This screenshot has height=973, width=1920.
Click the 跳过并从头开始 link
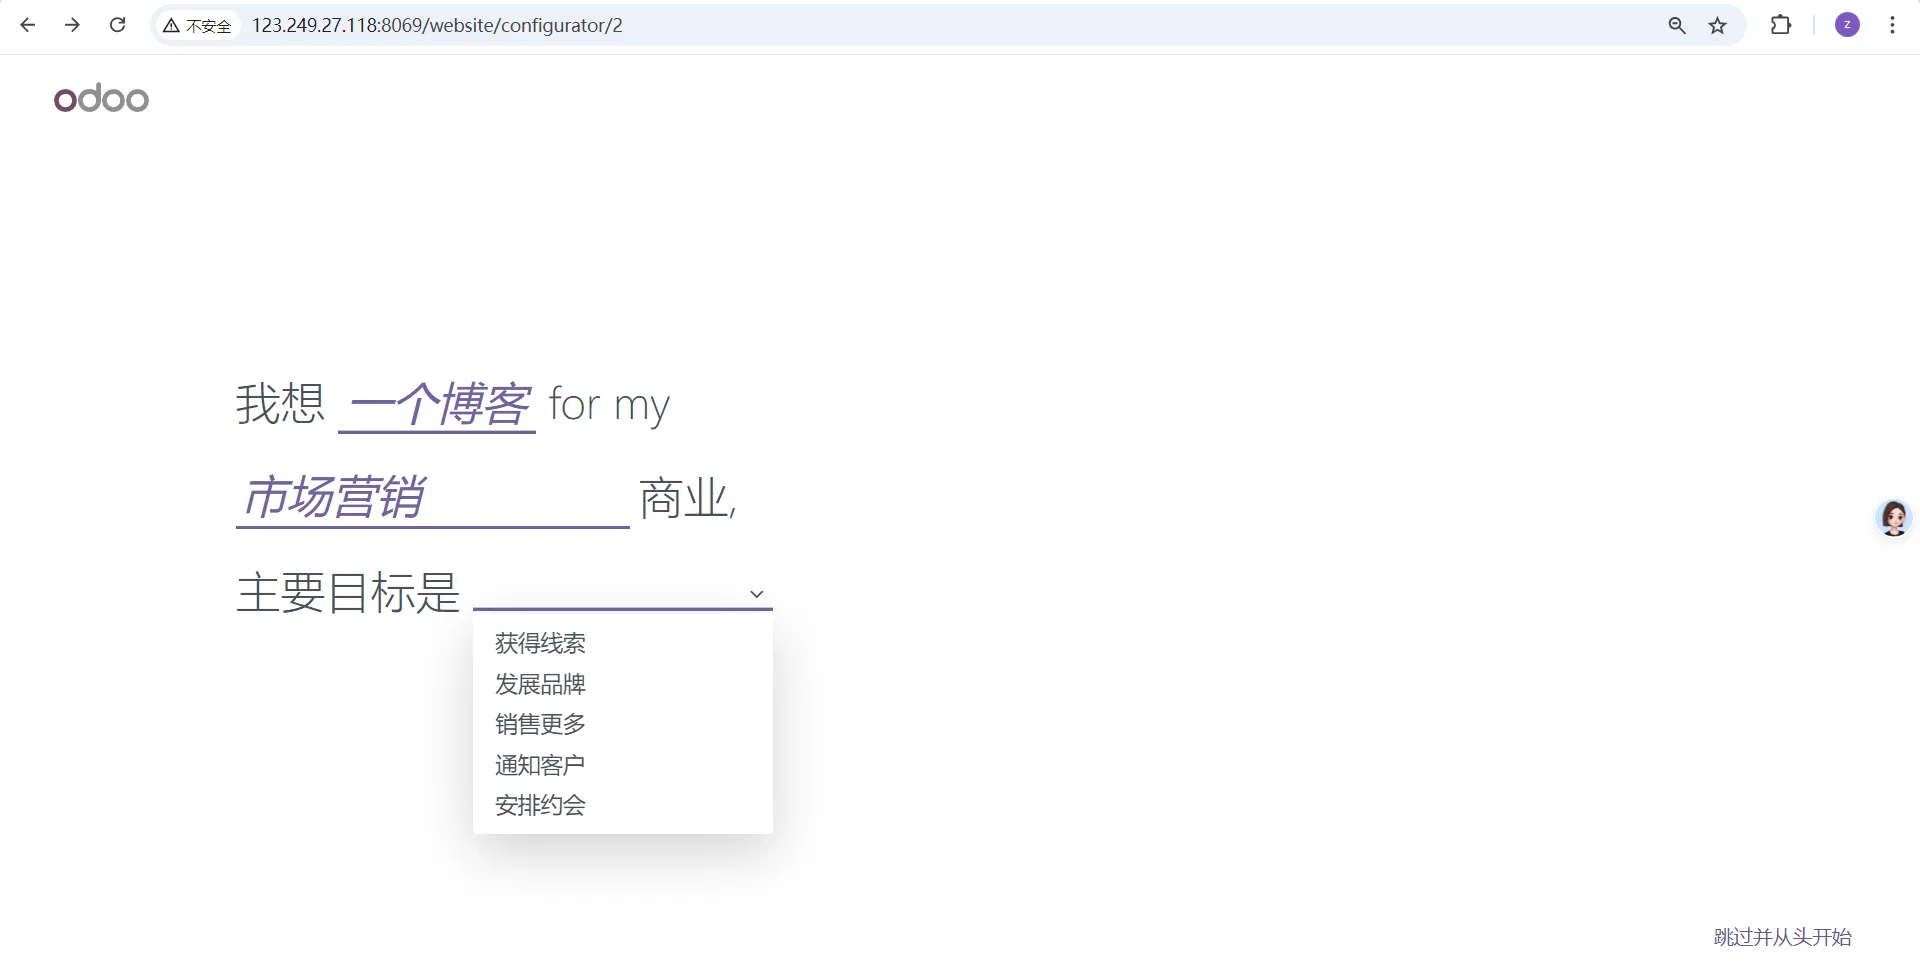pos(1780,937)
